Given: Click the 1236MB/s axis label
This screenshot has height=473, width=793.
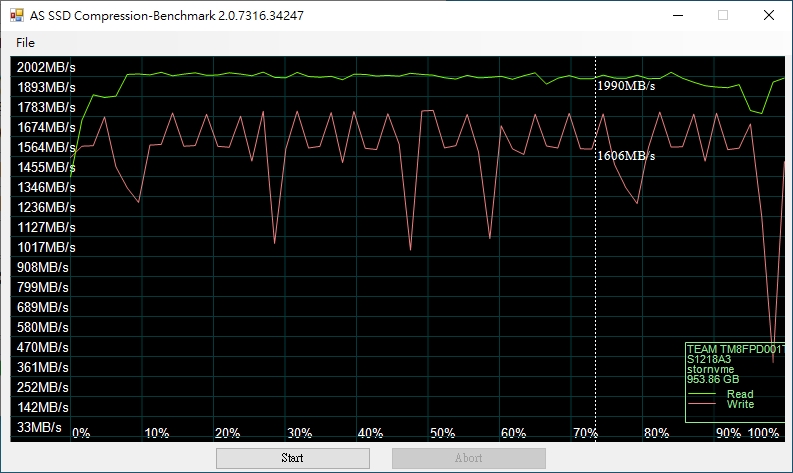Looking at the screenshot, I should click(x=46, y=207).
